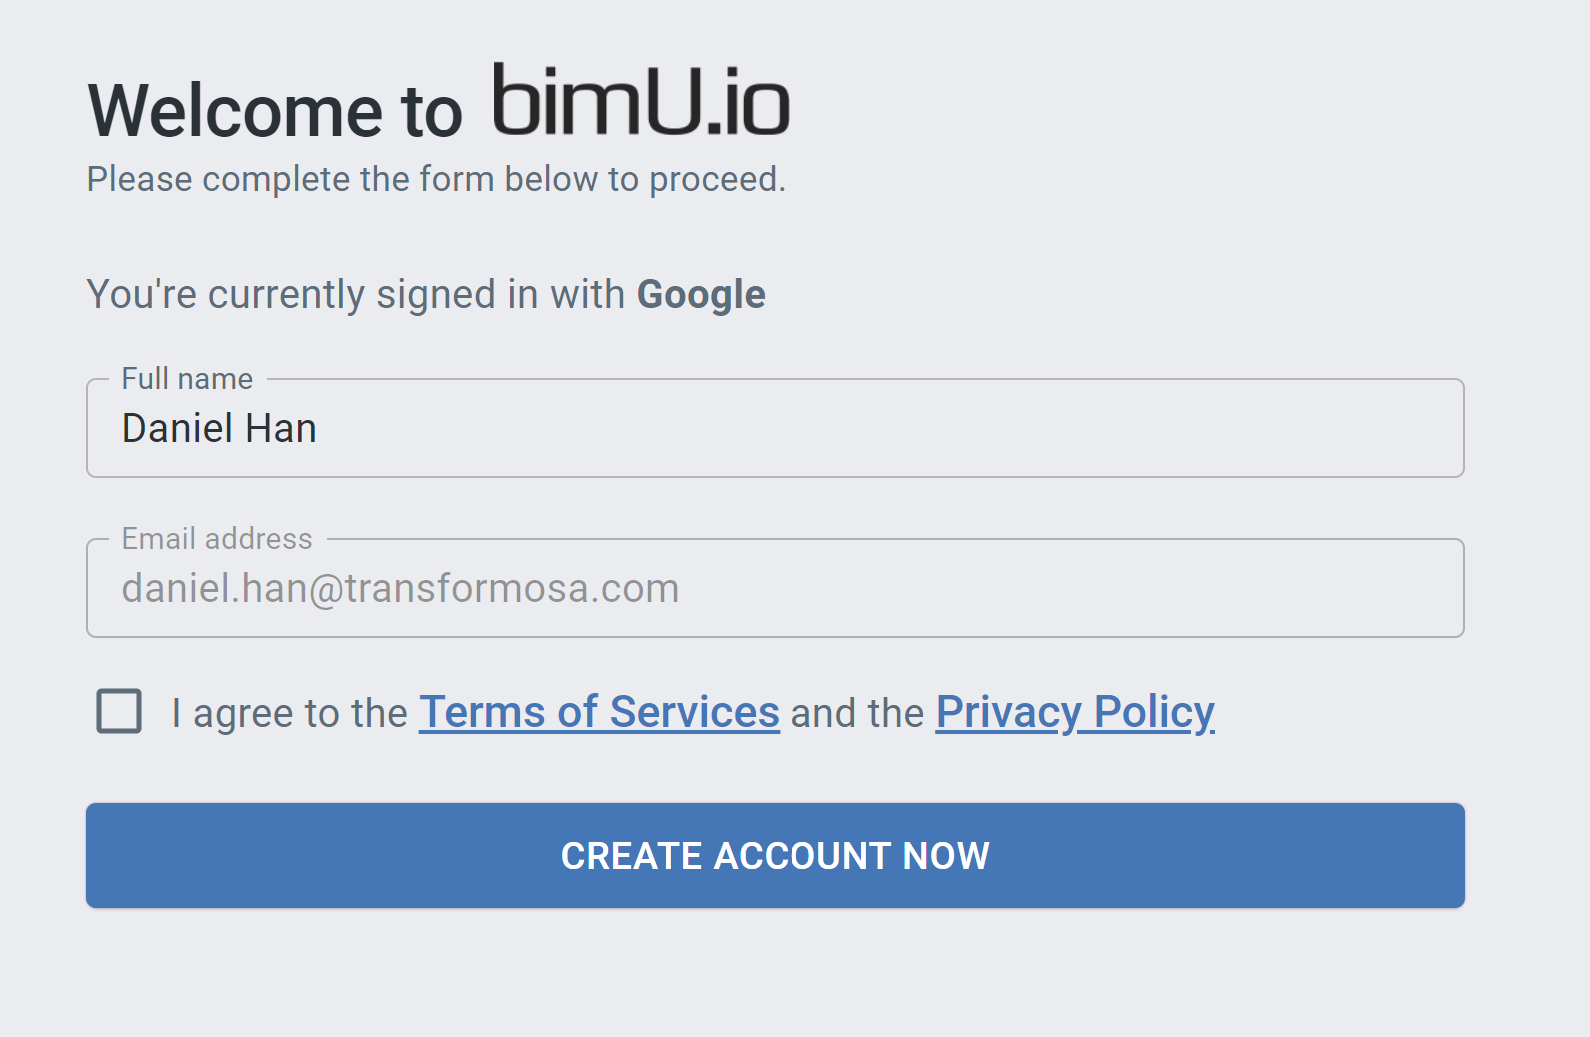Image resolution: width=1590 pixels, height=1037 pixels.
Task: Click the 'You're currently signed in with' text
Action: [356, 295]
